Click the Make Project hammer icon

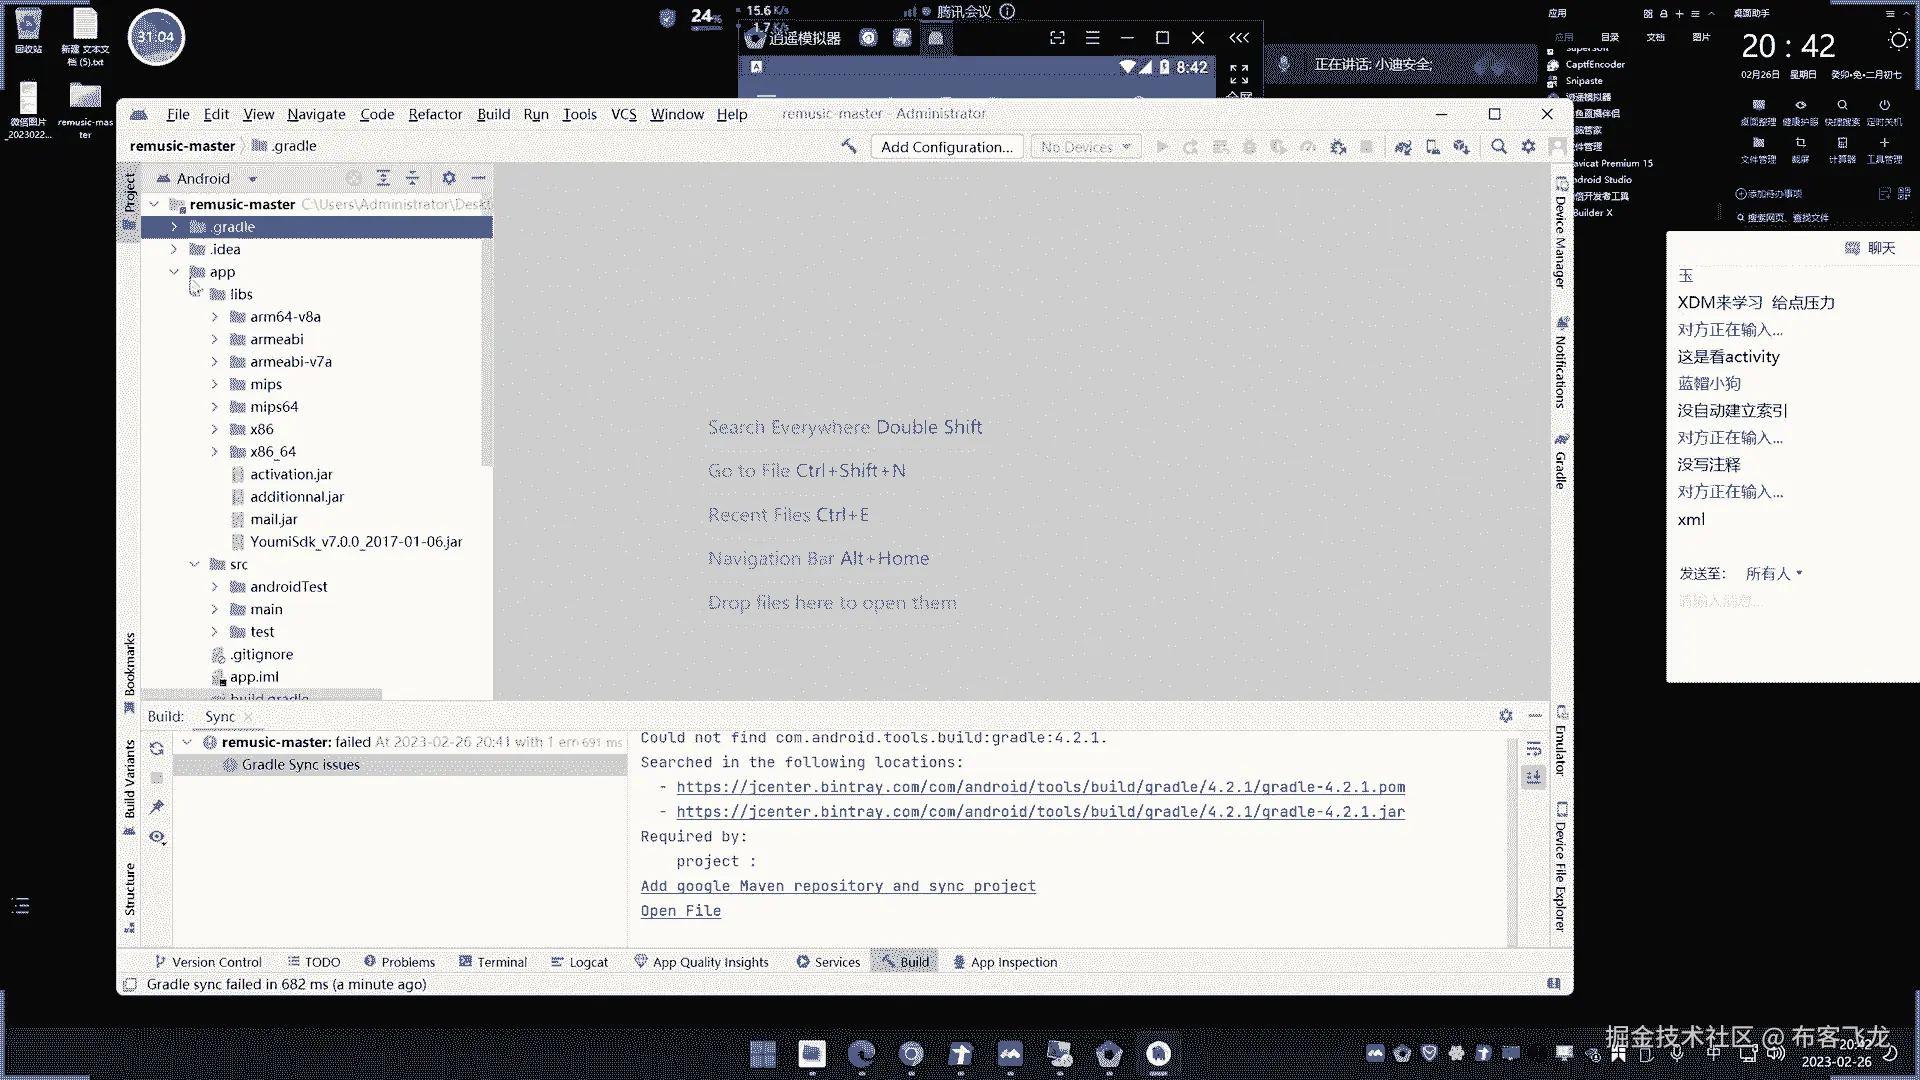pyautogui.click(x=849, y=147)
